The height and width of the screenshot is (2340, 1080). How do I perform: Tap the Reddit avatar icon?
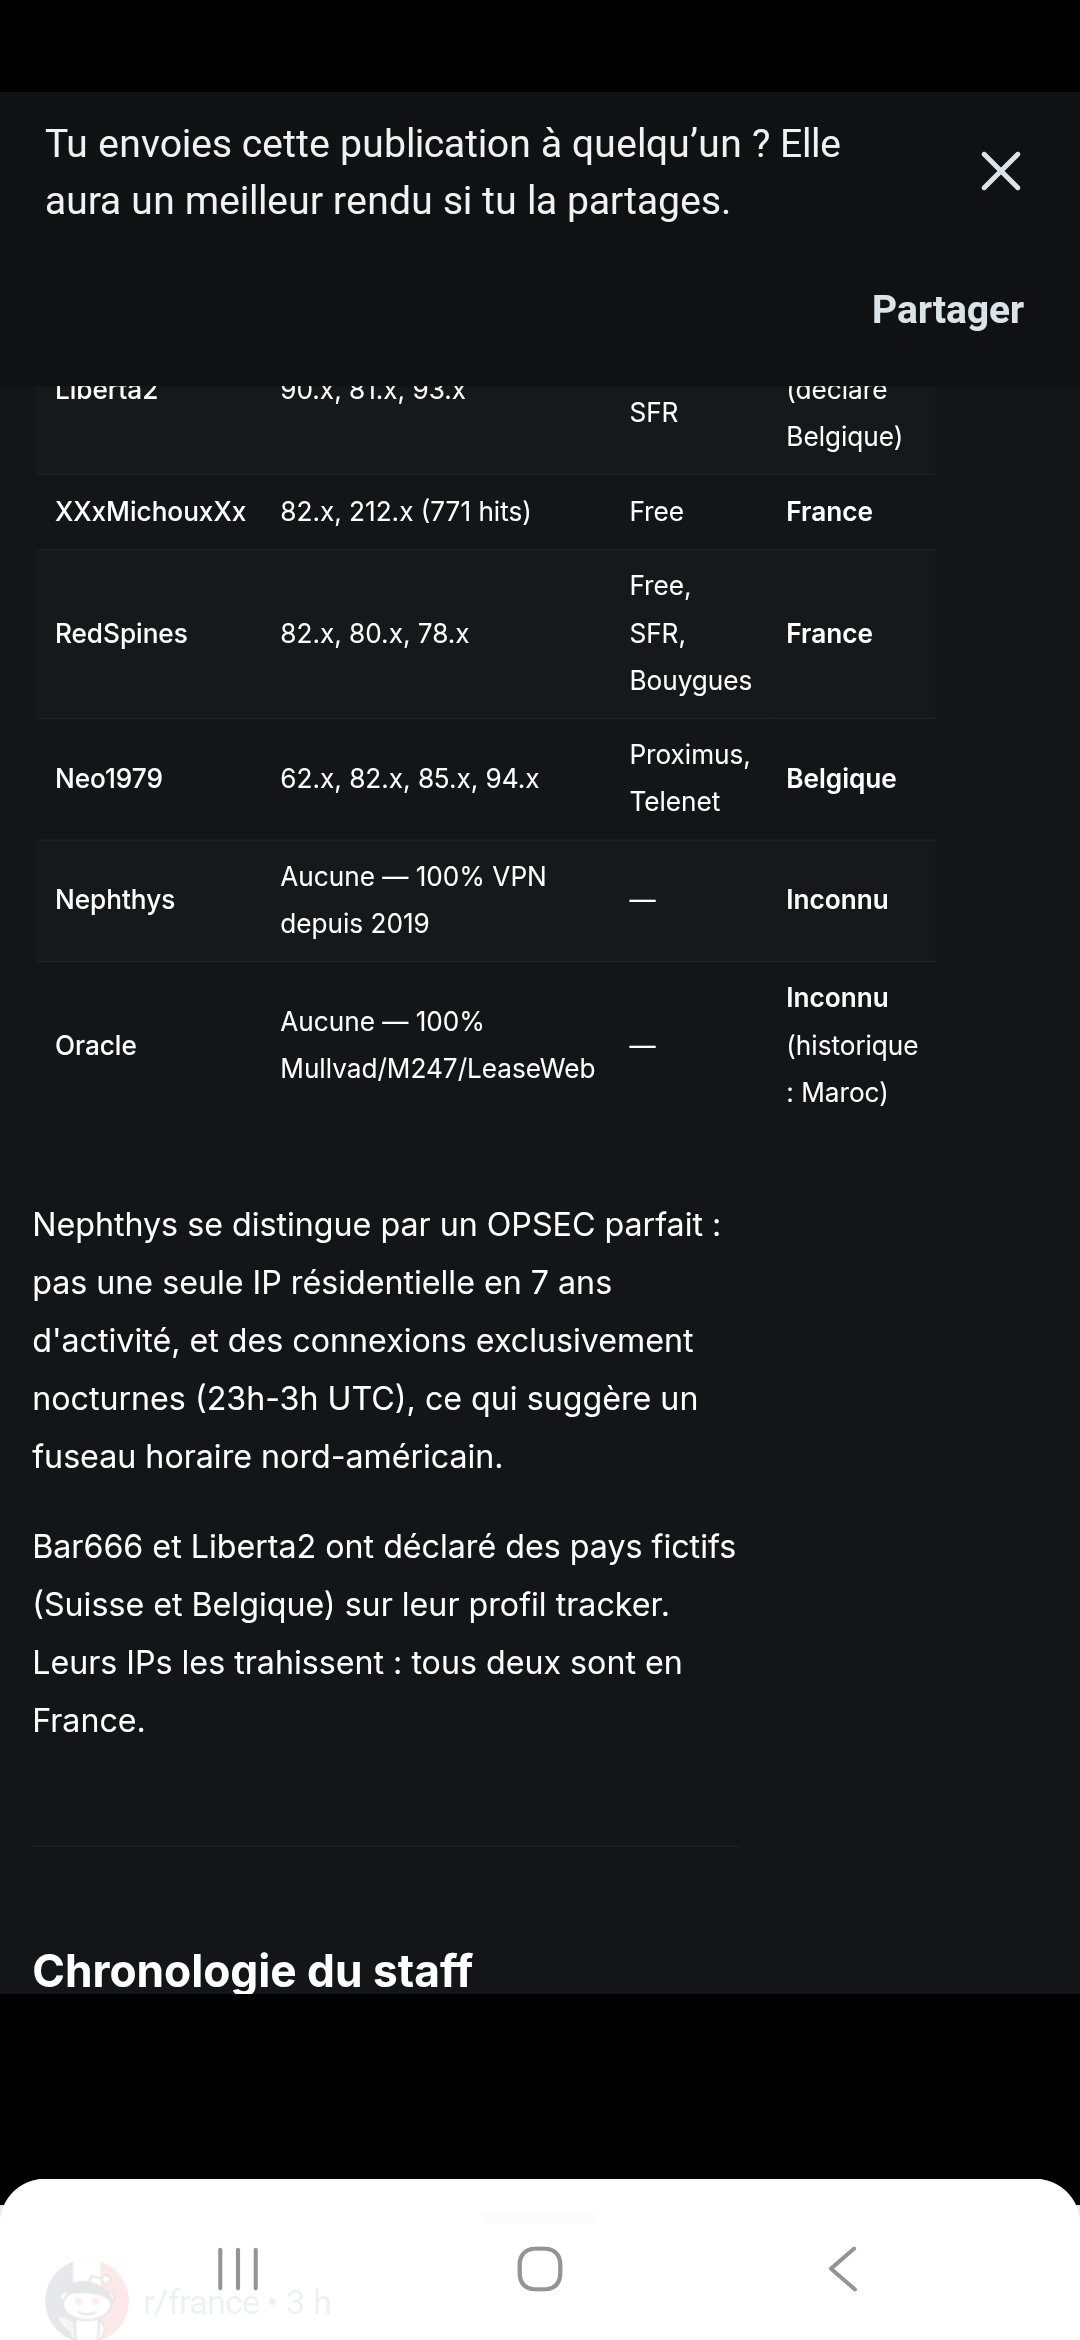[86, 2301]
